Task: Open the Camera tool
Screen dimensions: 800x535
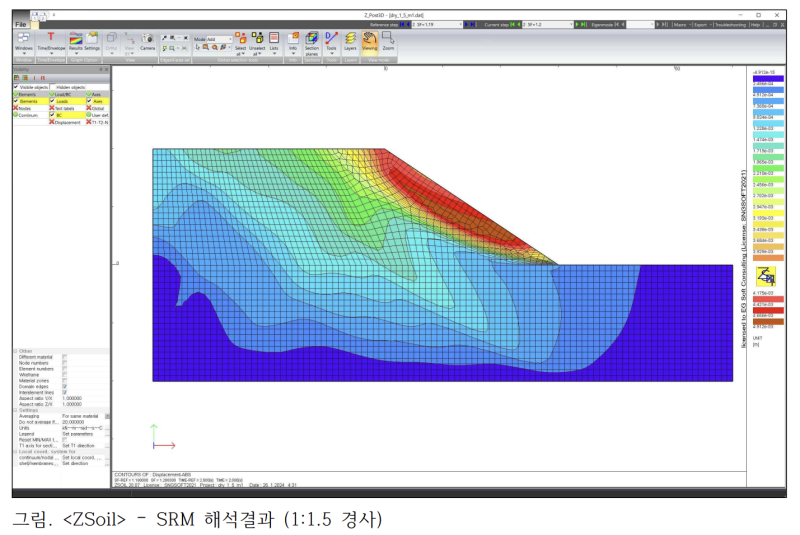Action: 147,42
